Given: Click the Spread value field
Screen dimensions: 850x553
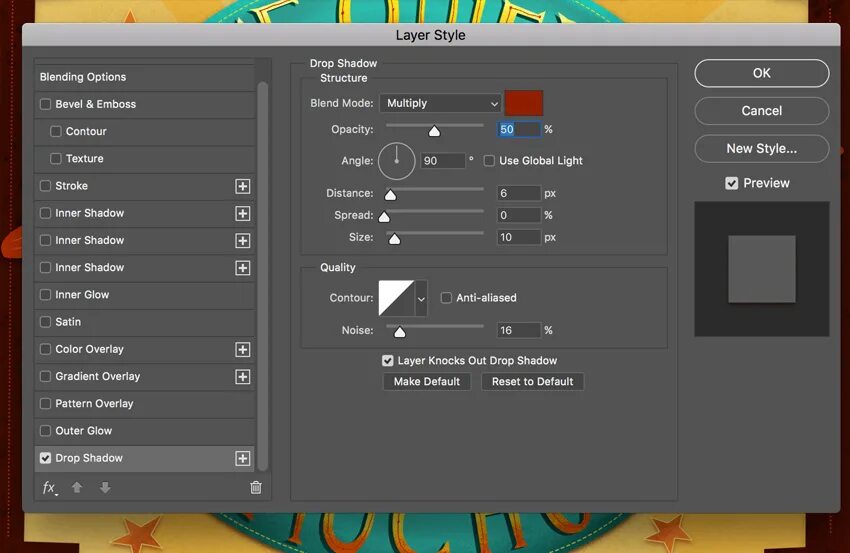Looking at the screenshot, I should 519,215.
